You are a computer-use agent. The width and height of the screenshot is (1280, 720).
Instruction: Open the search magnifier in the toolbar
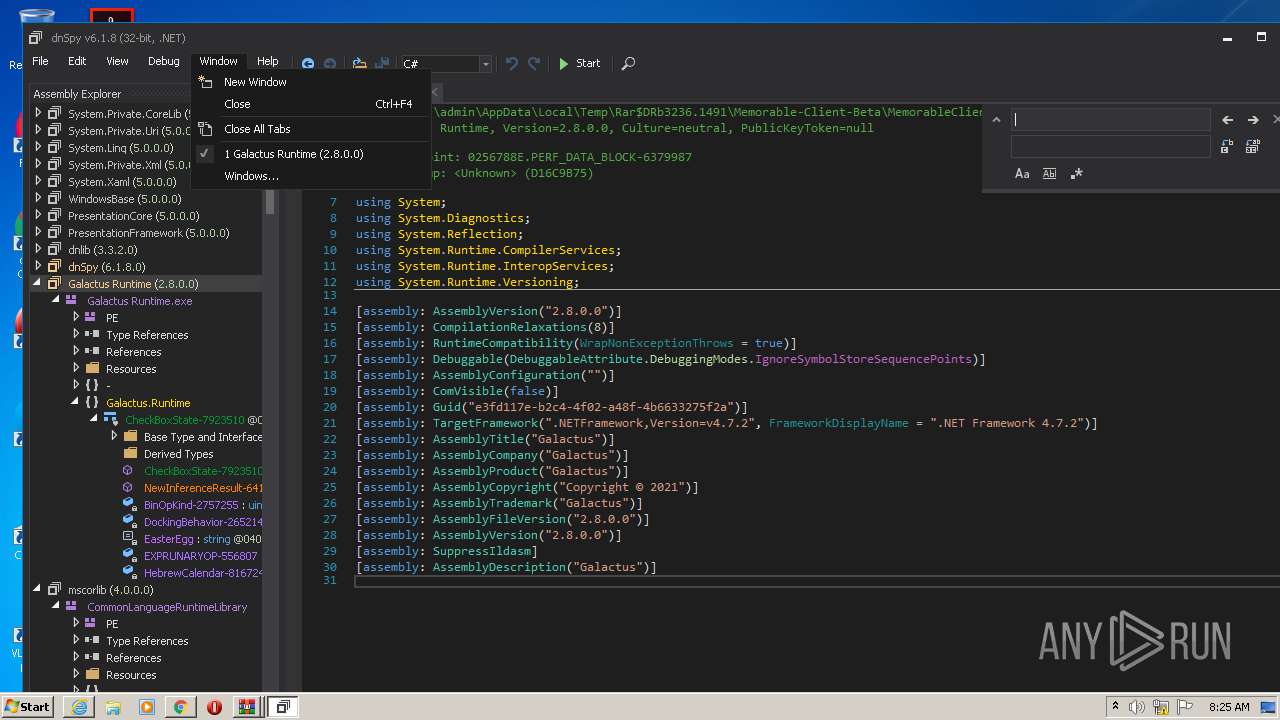[628, 63]
